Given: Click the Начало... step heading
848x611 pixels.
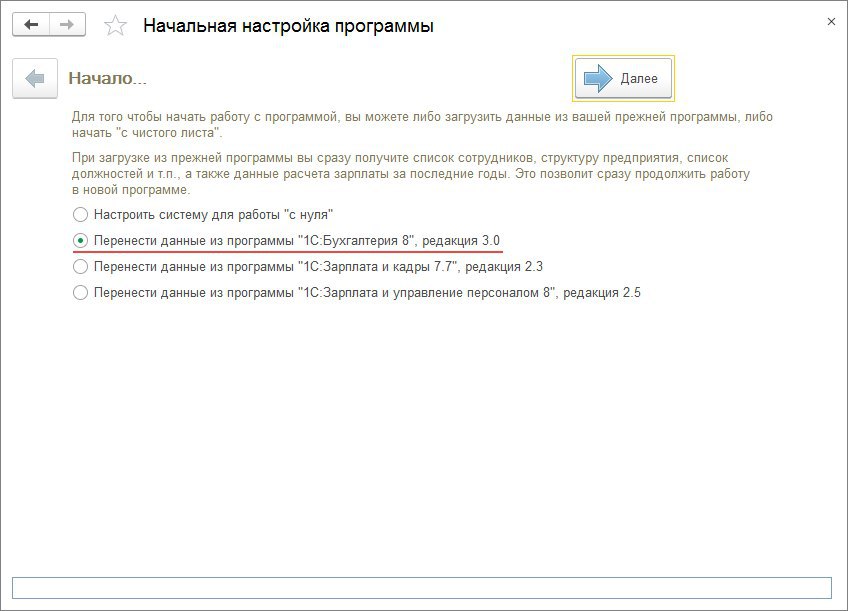Looking at the screenshot, I should pyautogui.click(x=107, y=78).
